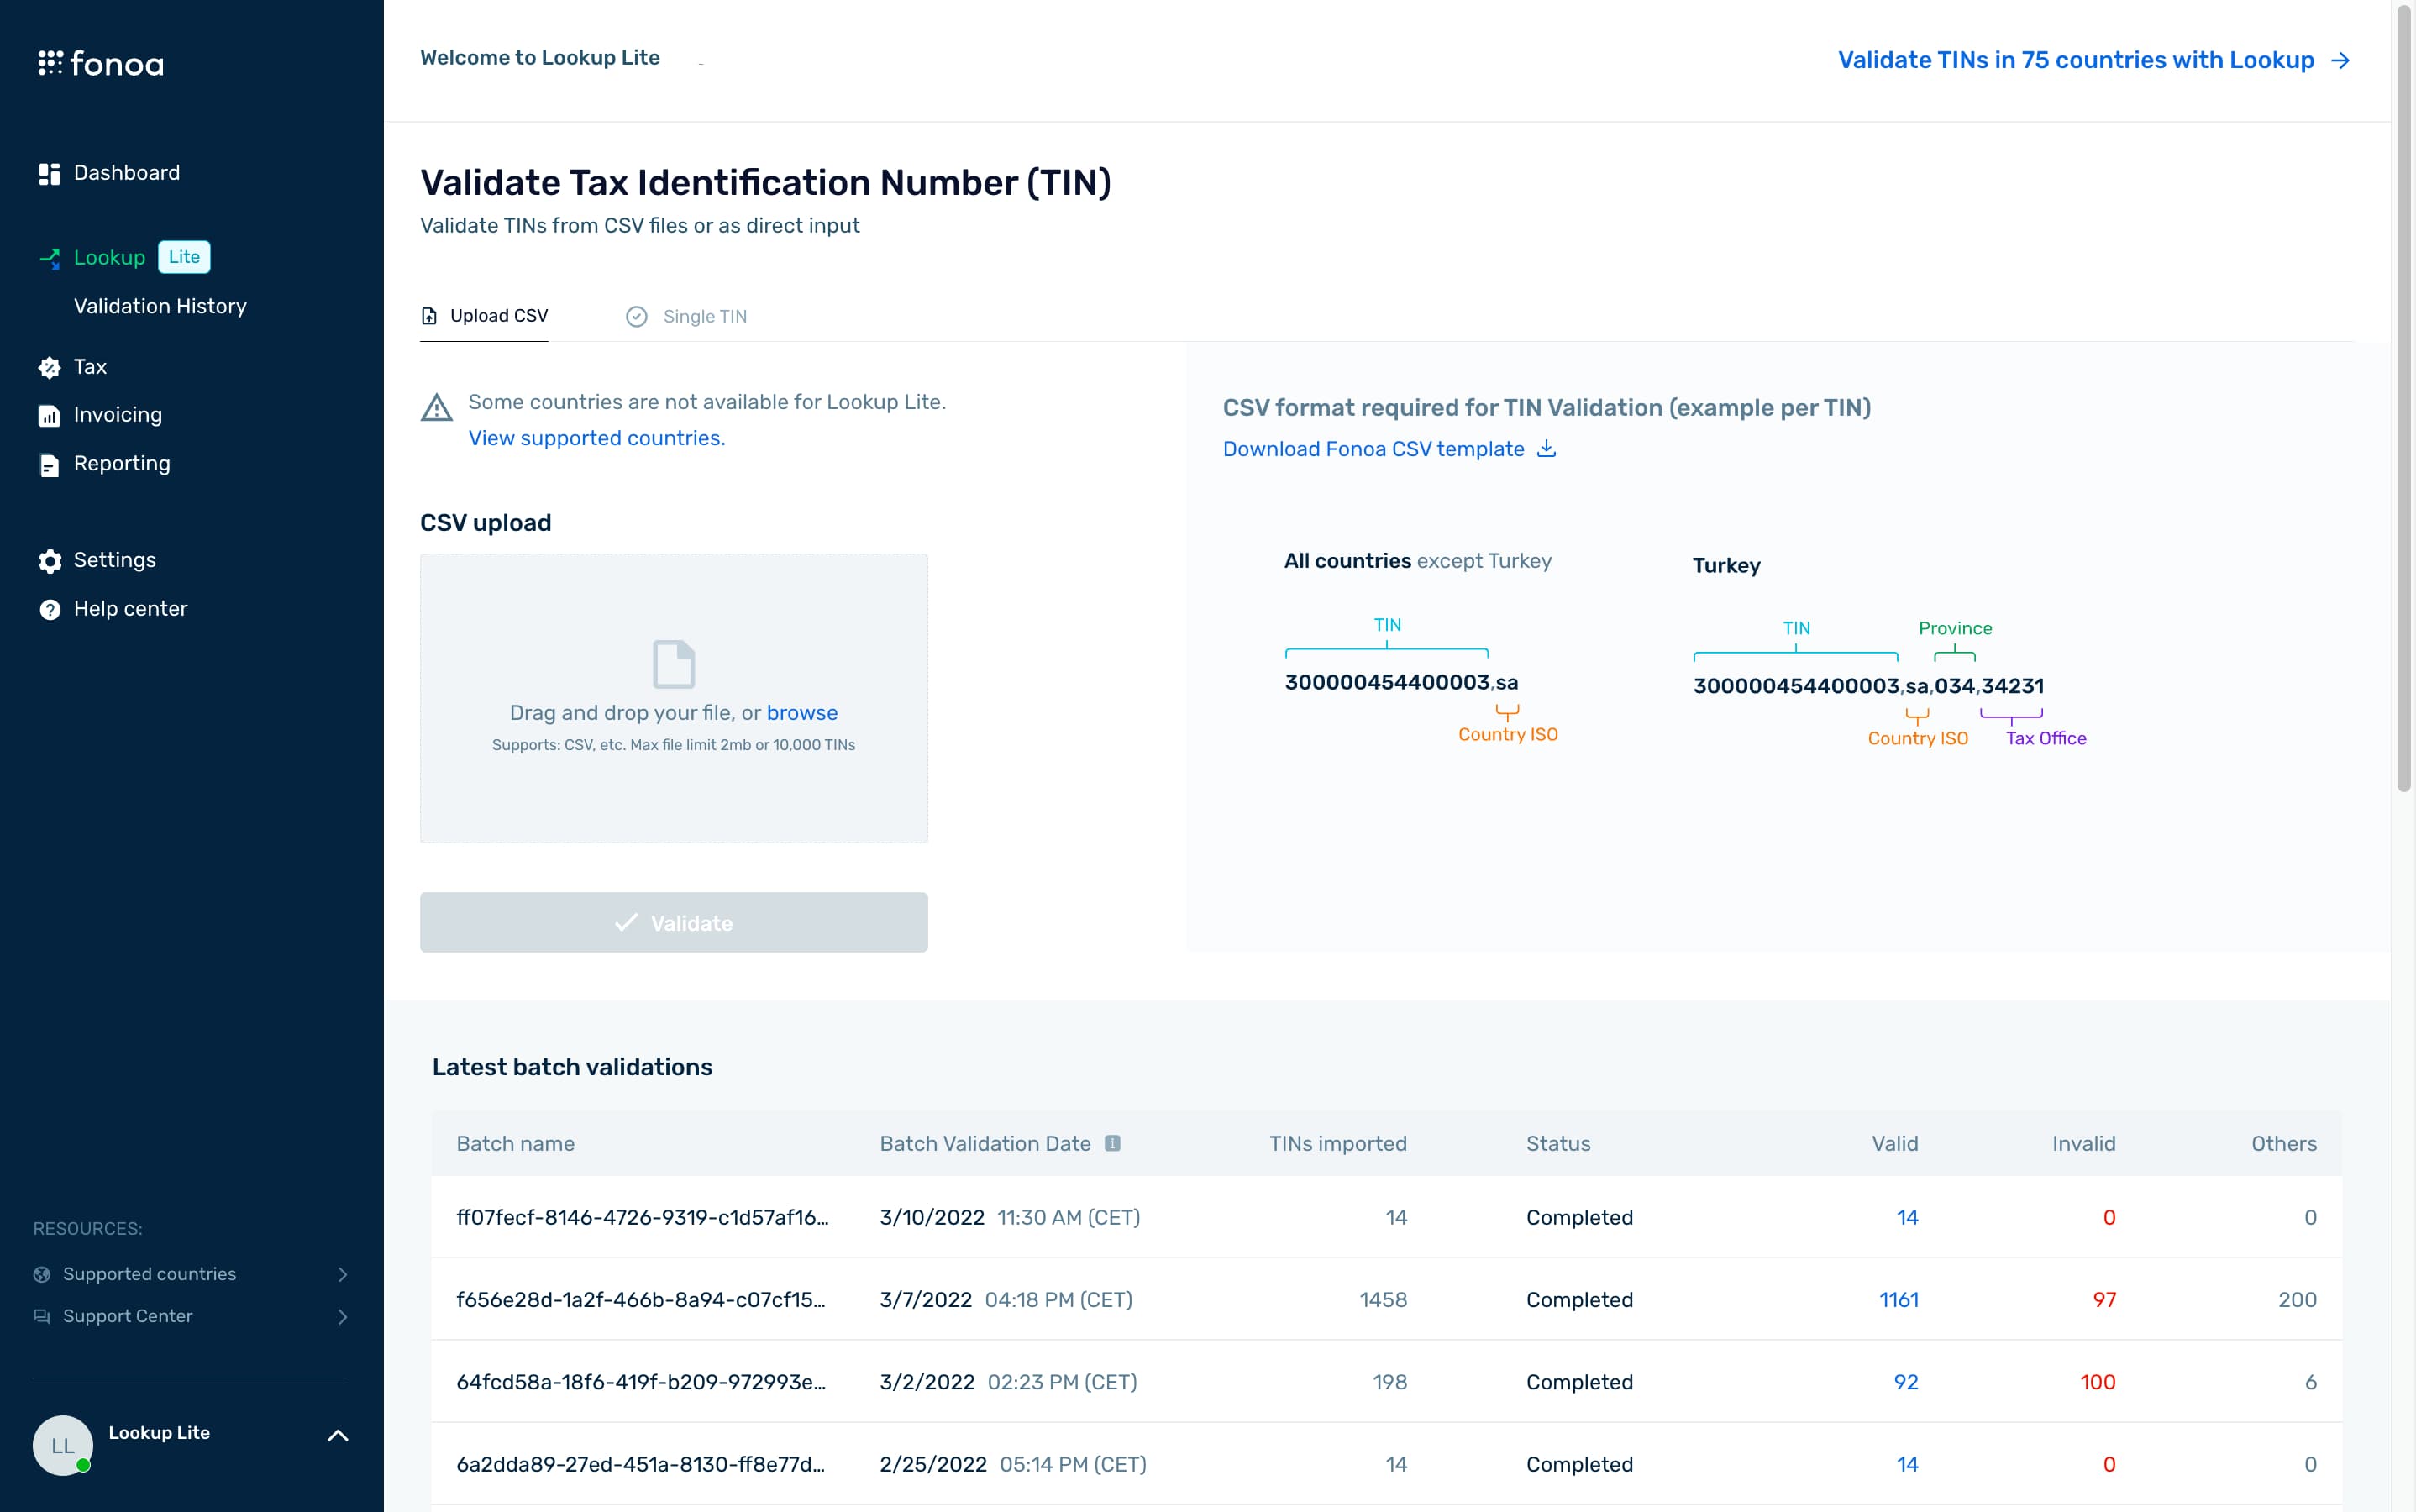This screenshot has height=1512, width=2416.
Task: Click the Reporting document icon
Action: click(x=49, y=465)
